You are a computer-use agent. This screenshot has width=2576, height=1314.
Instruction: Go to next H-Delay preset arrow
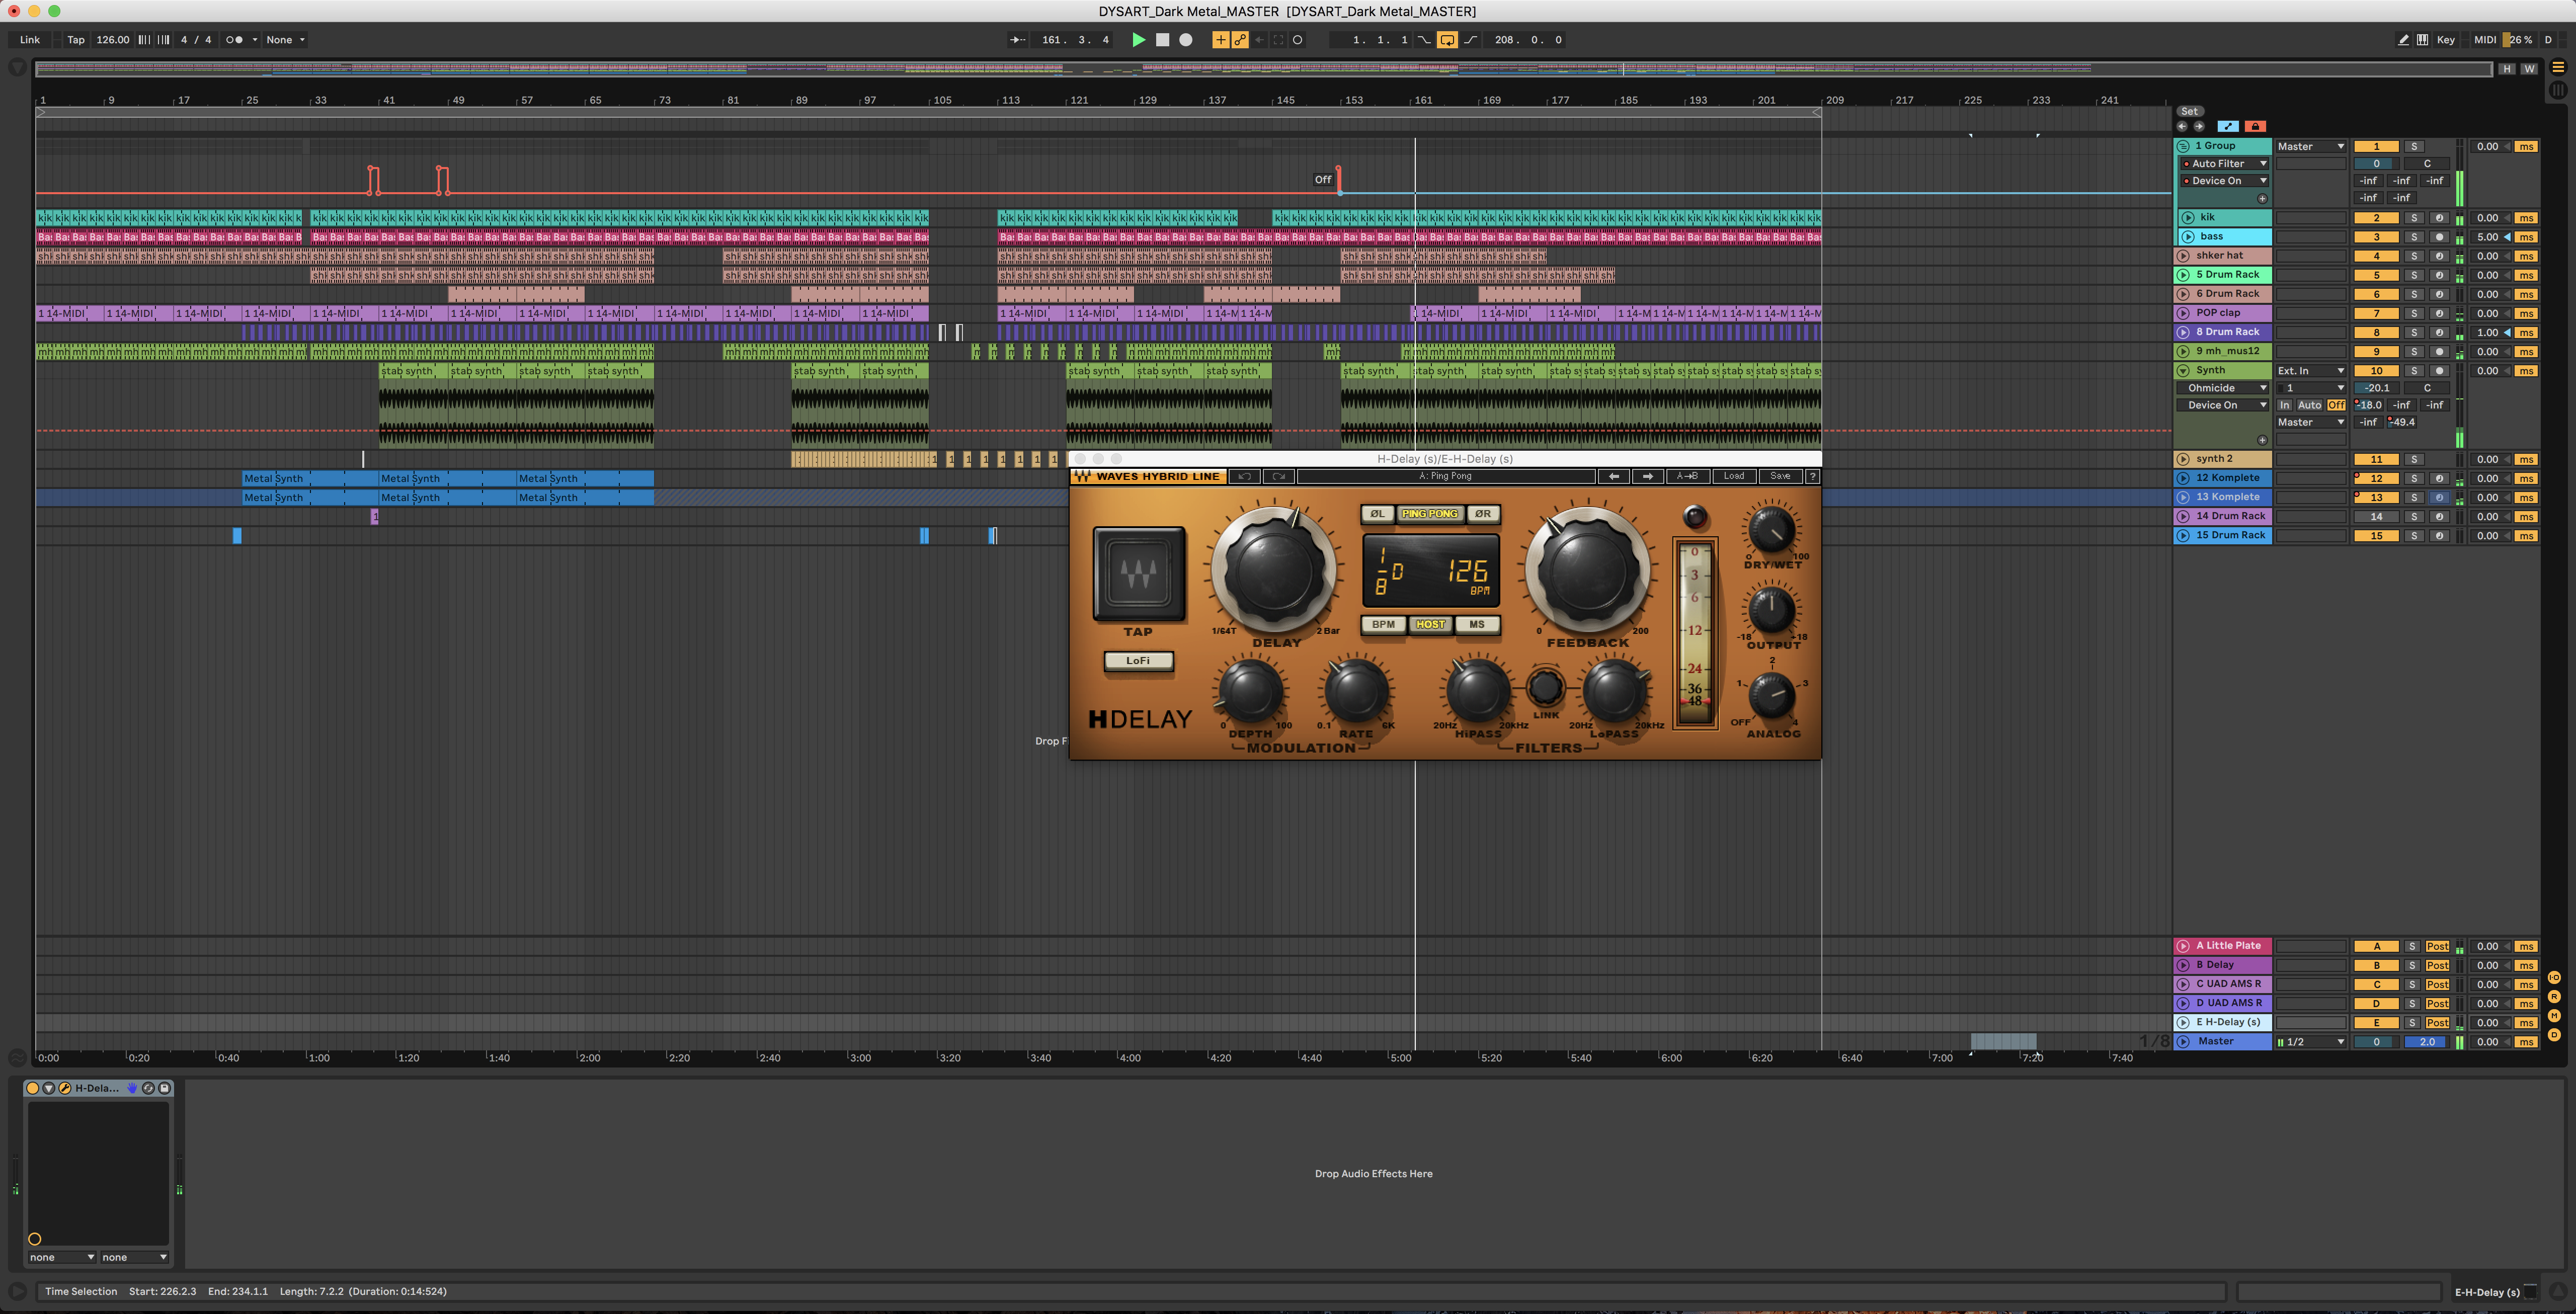tap(1647, 477)
